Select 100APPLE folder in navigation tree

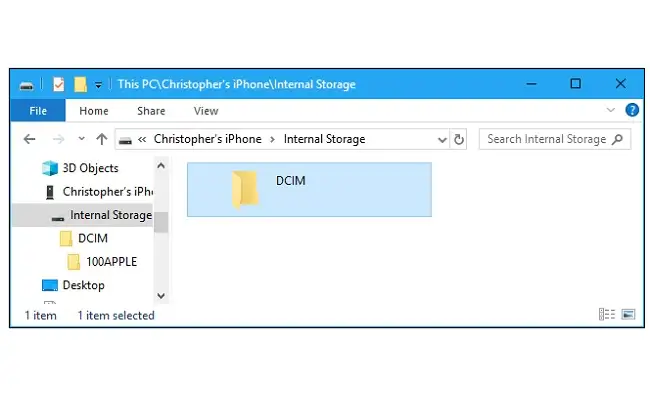111,261
